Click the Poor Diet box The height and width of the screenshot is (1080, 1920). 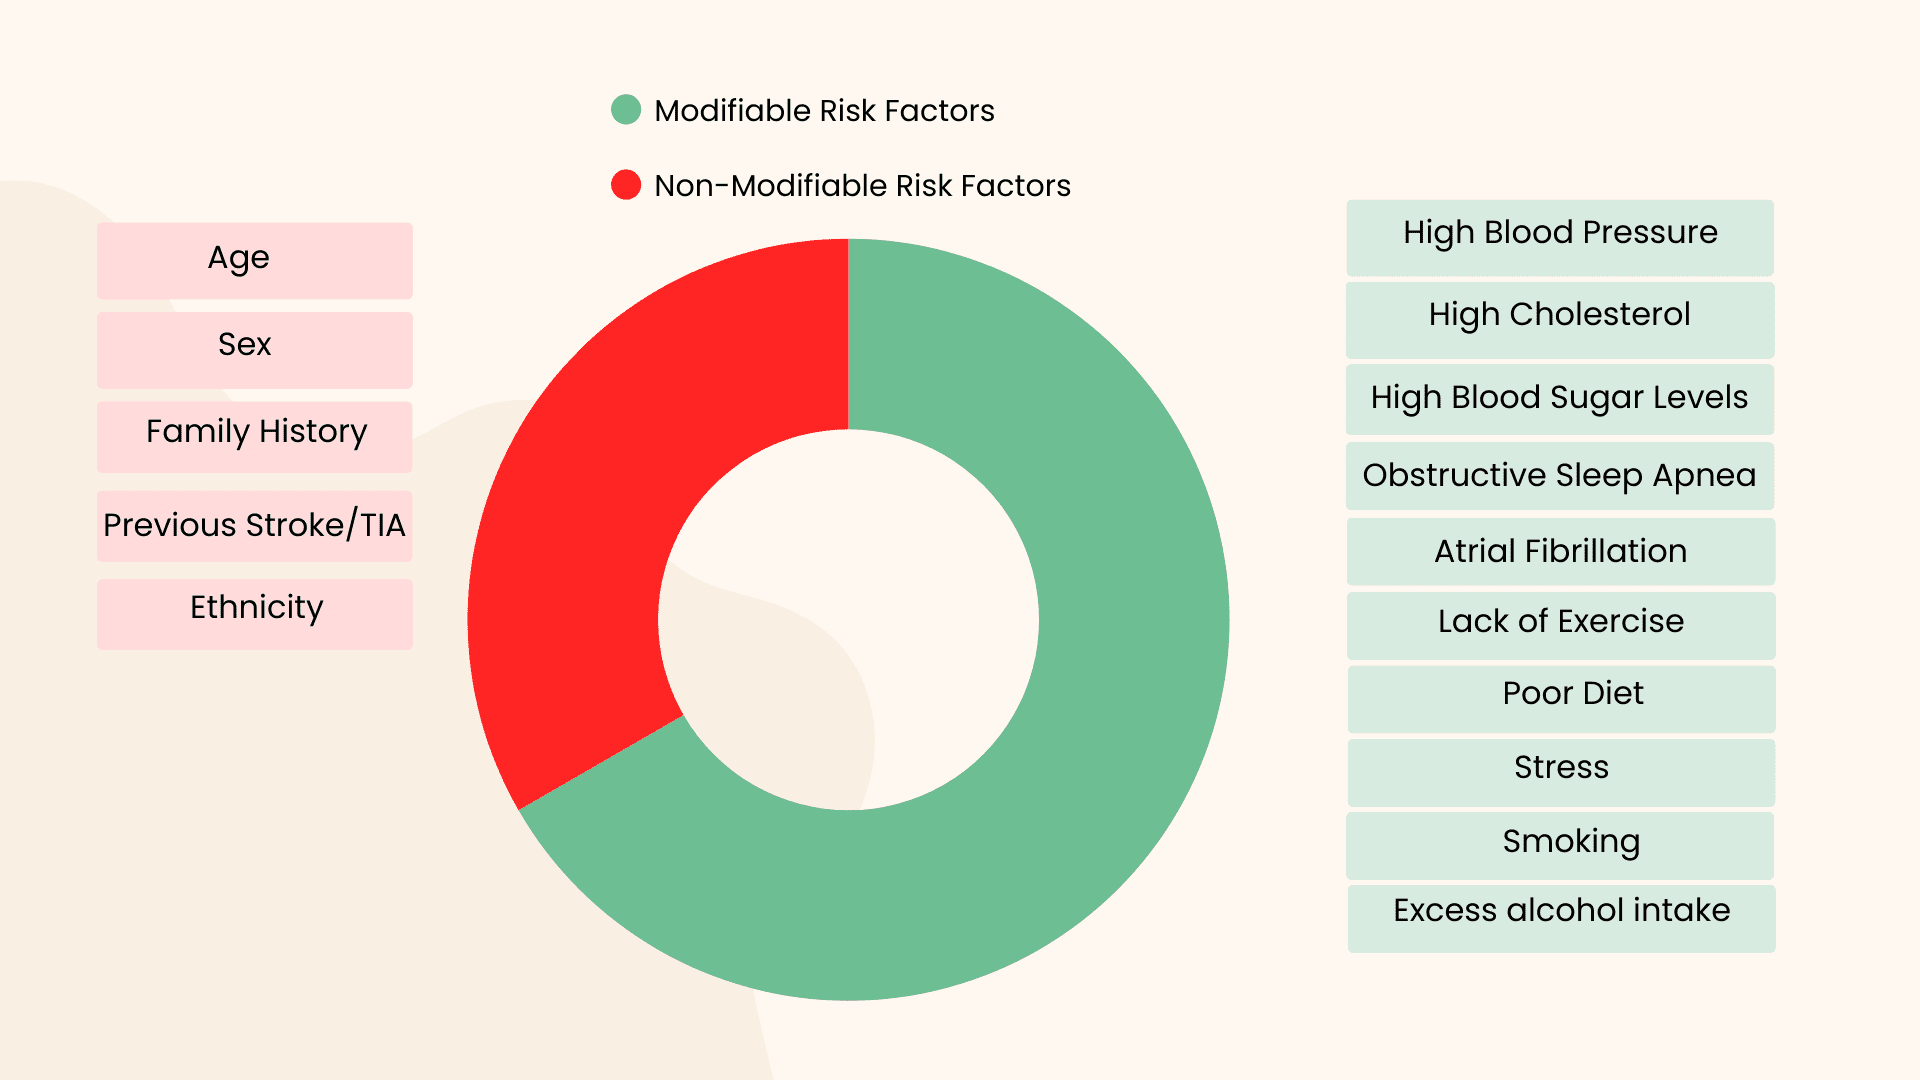(1561, 698)
